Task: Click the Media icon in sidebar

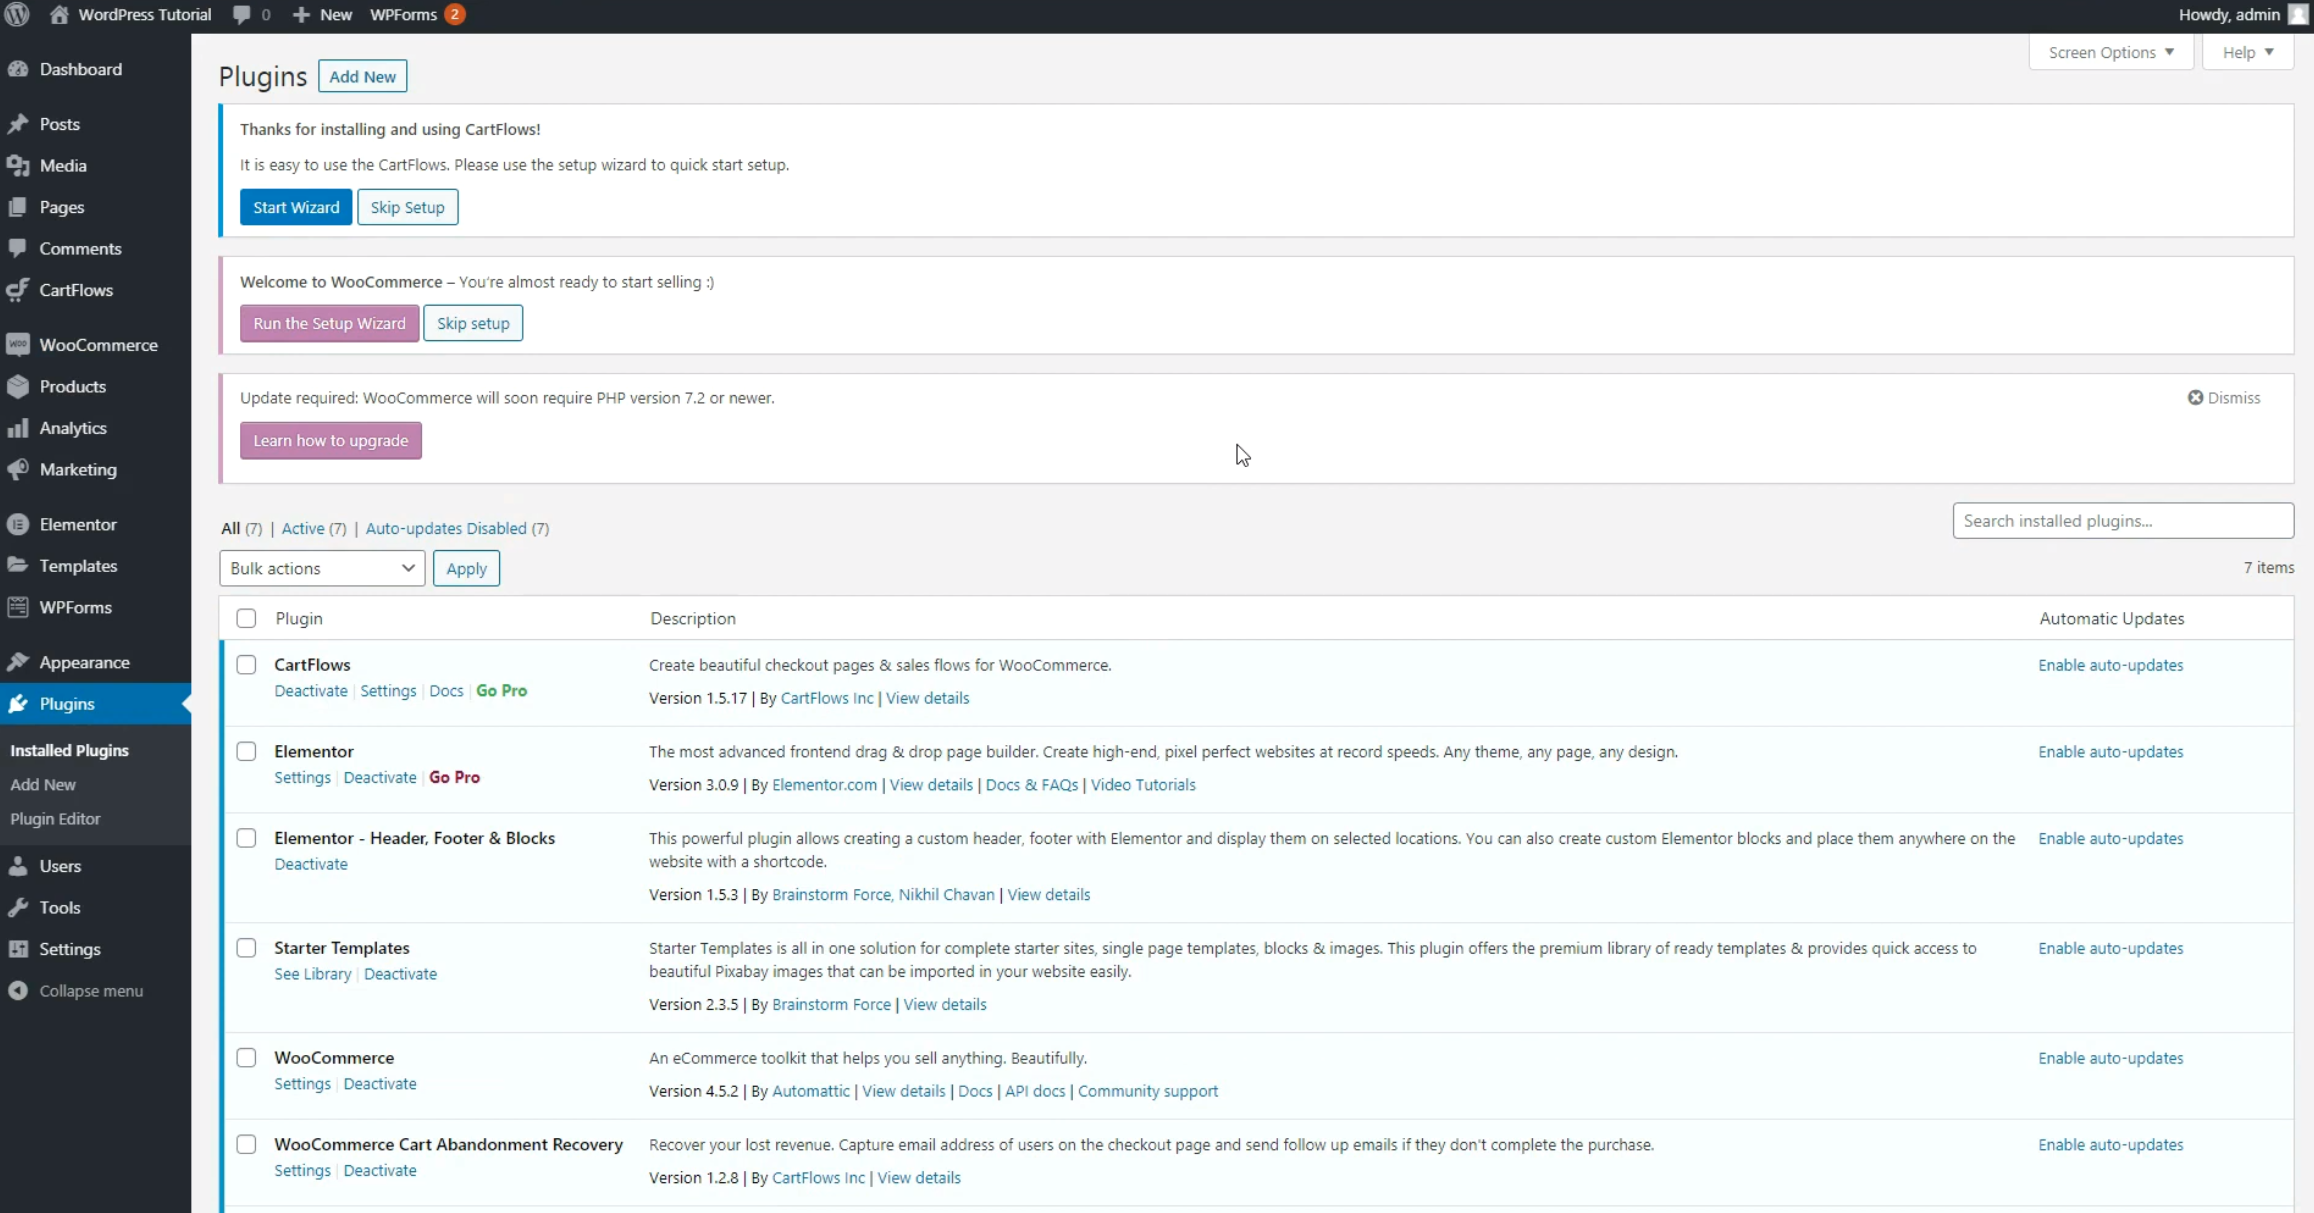Action: click(18, 166)
